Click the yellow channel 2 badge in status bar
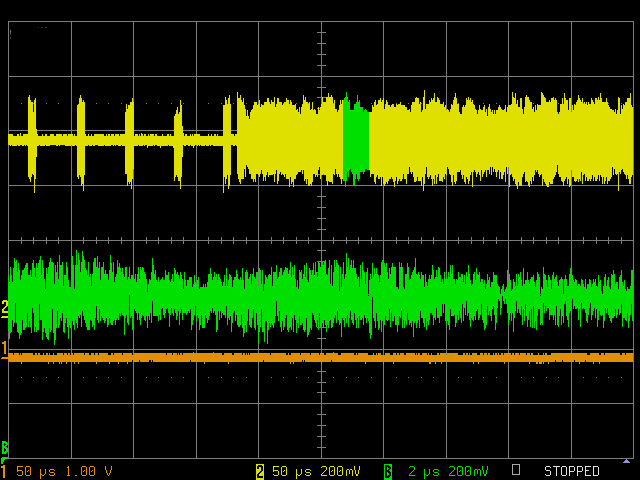 click(x=260, y=471)
